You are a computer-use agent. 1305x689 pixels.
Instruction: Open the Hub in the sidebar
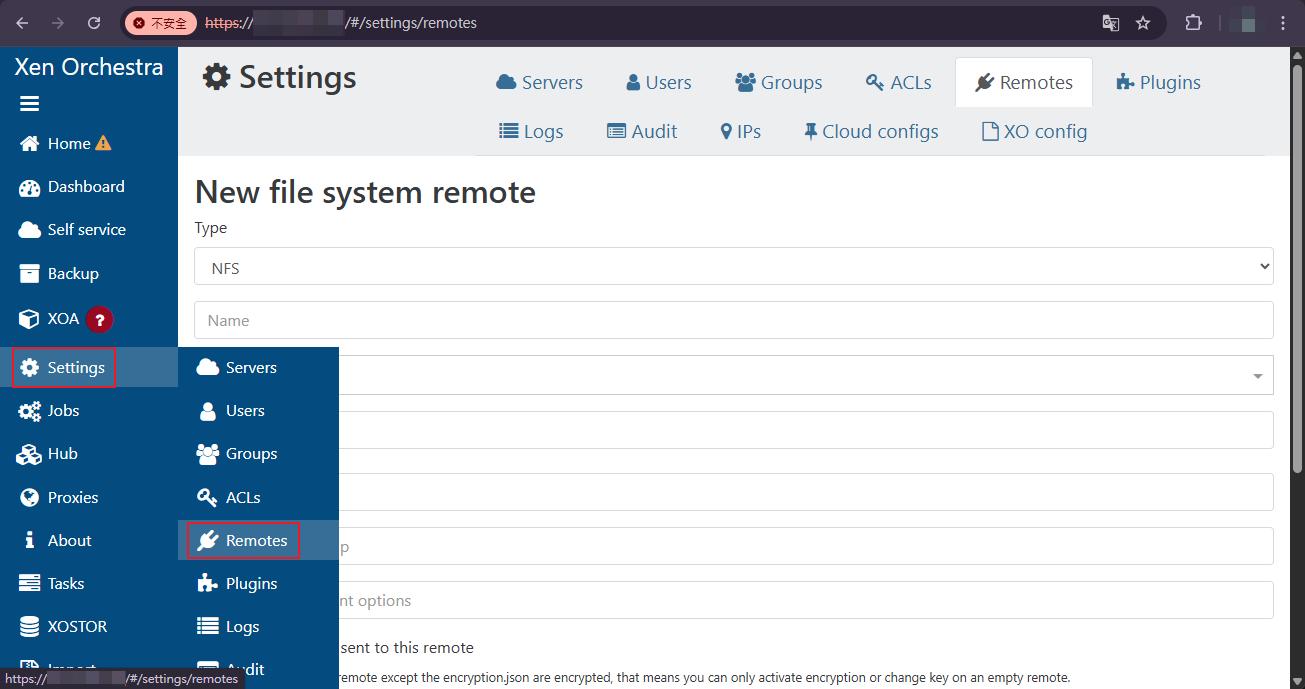click(48, 454)
